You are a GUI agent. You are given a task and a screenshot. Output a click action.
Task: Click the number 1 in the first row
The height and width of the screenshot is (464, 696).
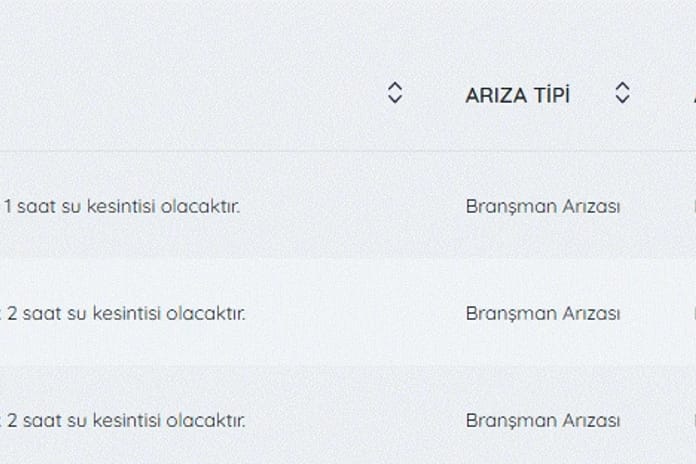click(8, 206)
